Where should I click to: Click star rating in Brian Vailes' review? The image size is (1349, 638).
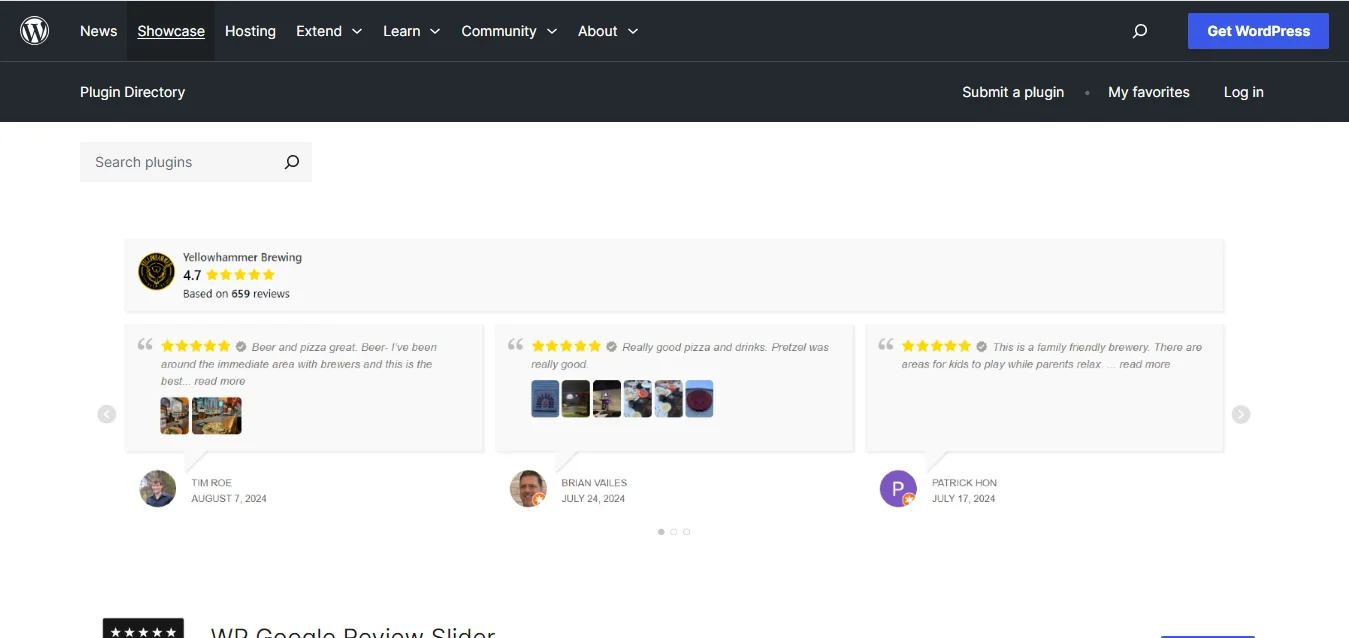point(566,346)
